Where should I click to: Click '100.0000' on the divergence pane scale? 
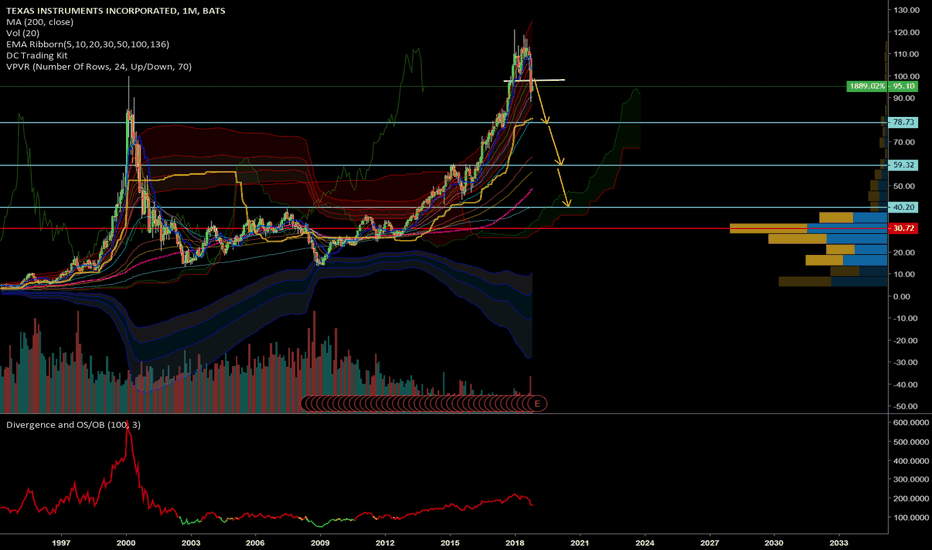911,517
